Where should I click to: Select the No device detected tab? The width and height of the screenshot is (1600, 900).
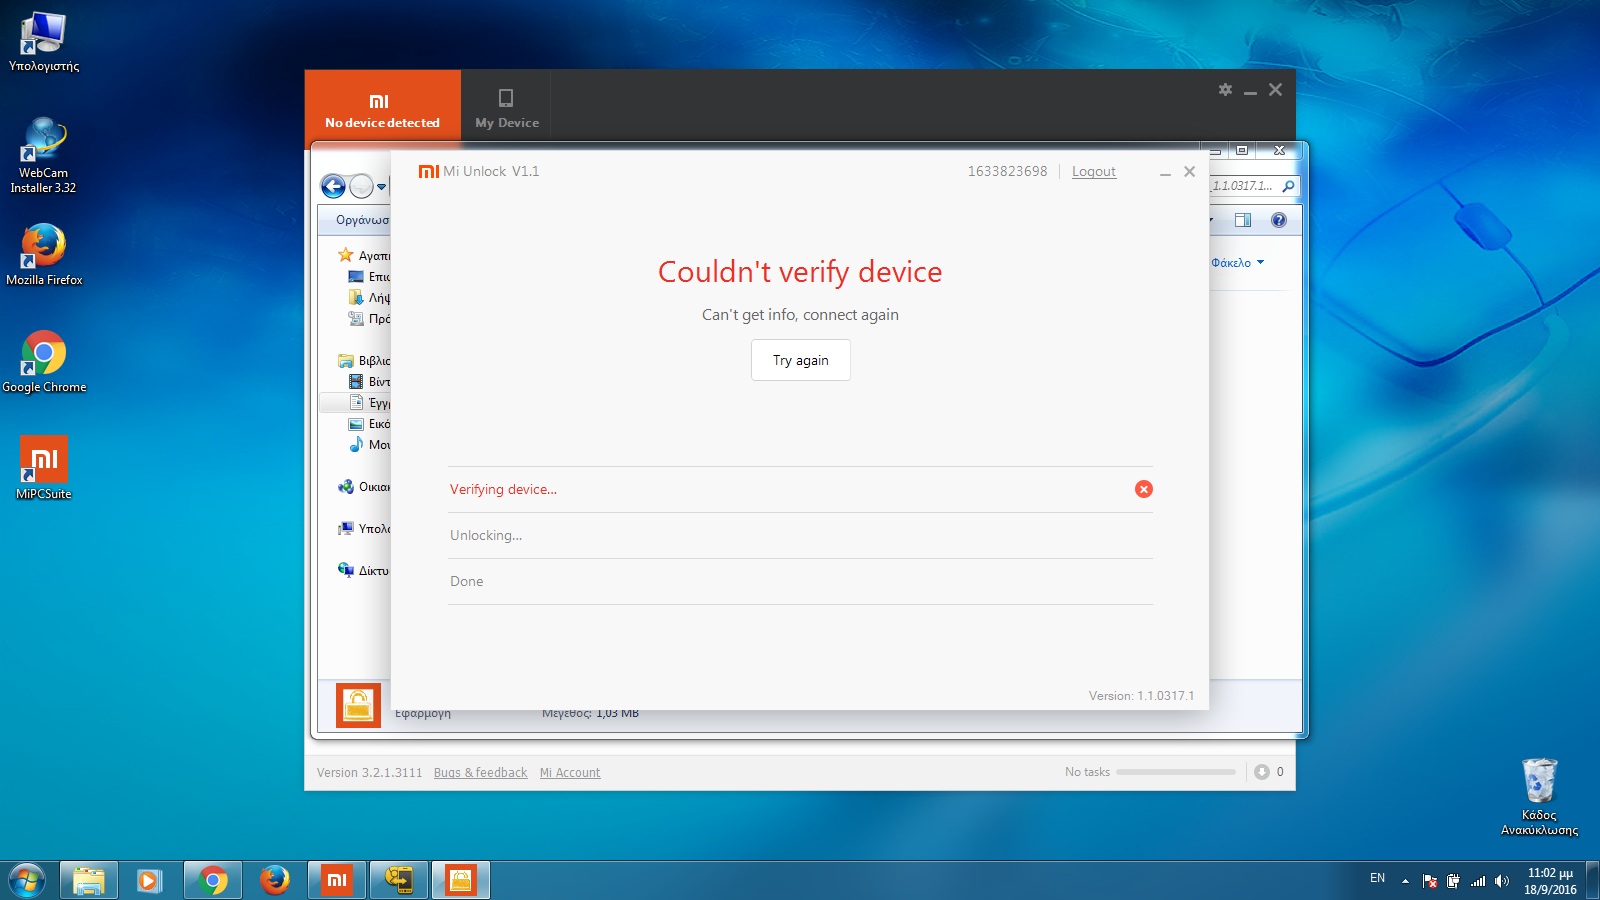[382, 107]
